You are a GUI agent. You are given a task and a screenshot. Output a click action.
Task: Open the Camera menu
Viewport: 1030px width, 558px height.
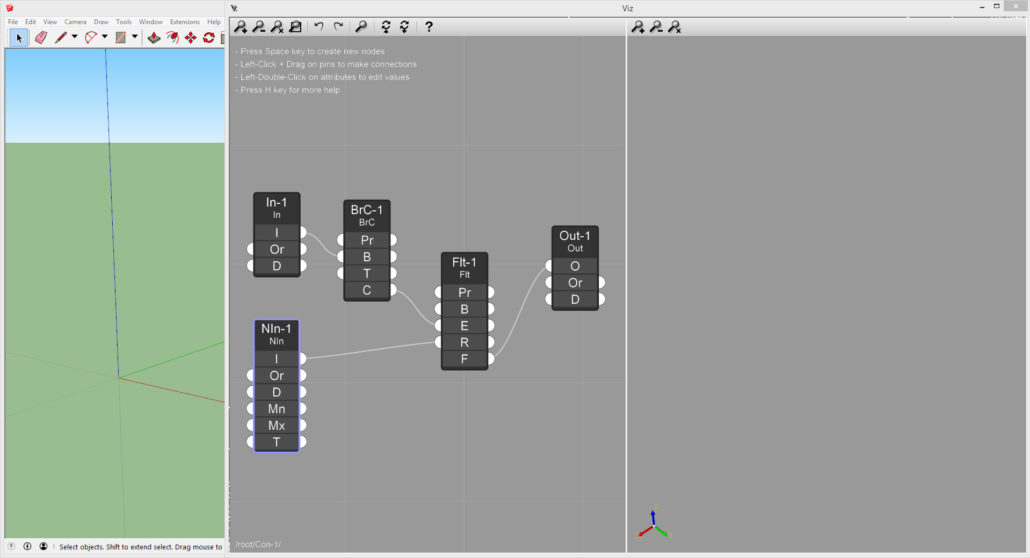pos(75,21)
